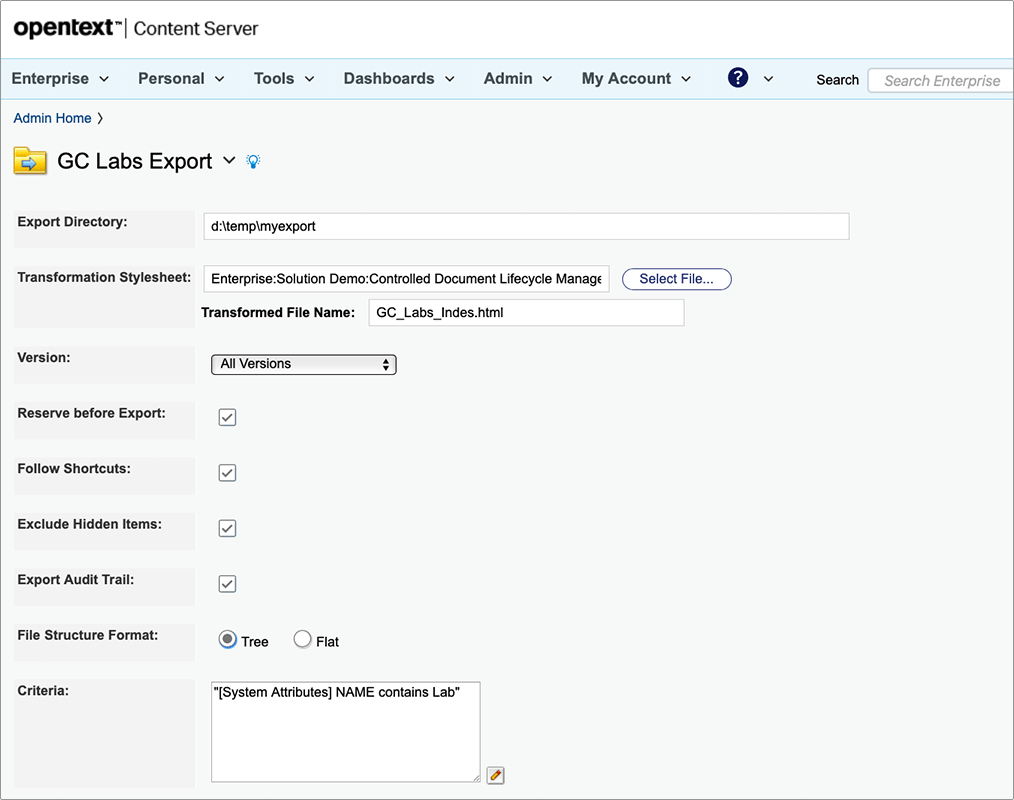Screen dimensions: 1014x800
Task: Open the Personal menu
Action: 181,79
